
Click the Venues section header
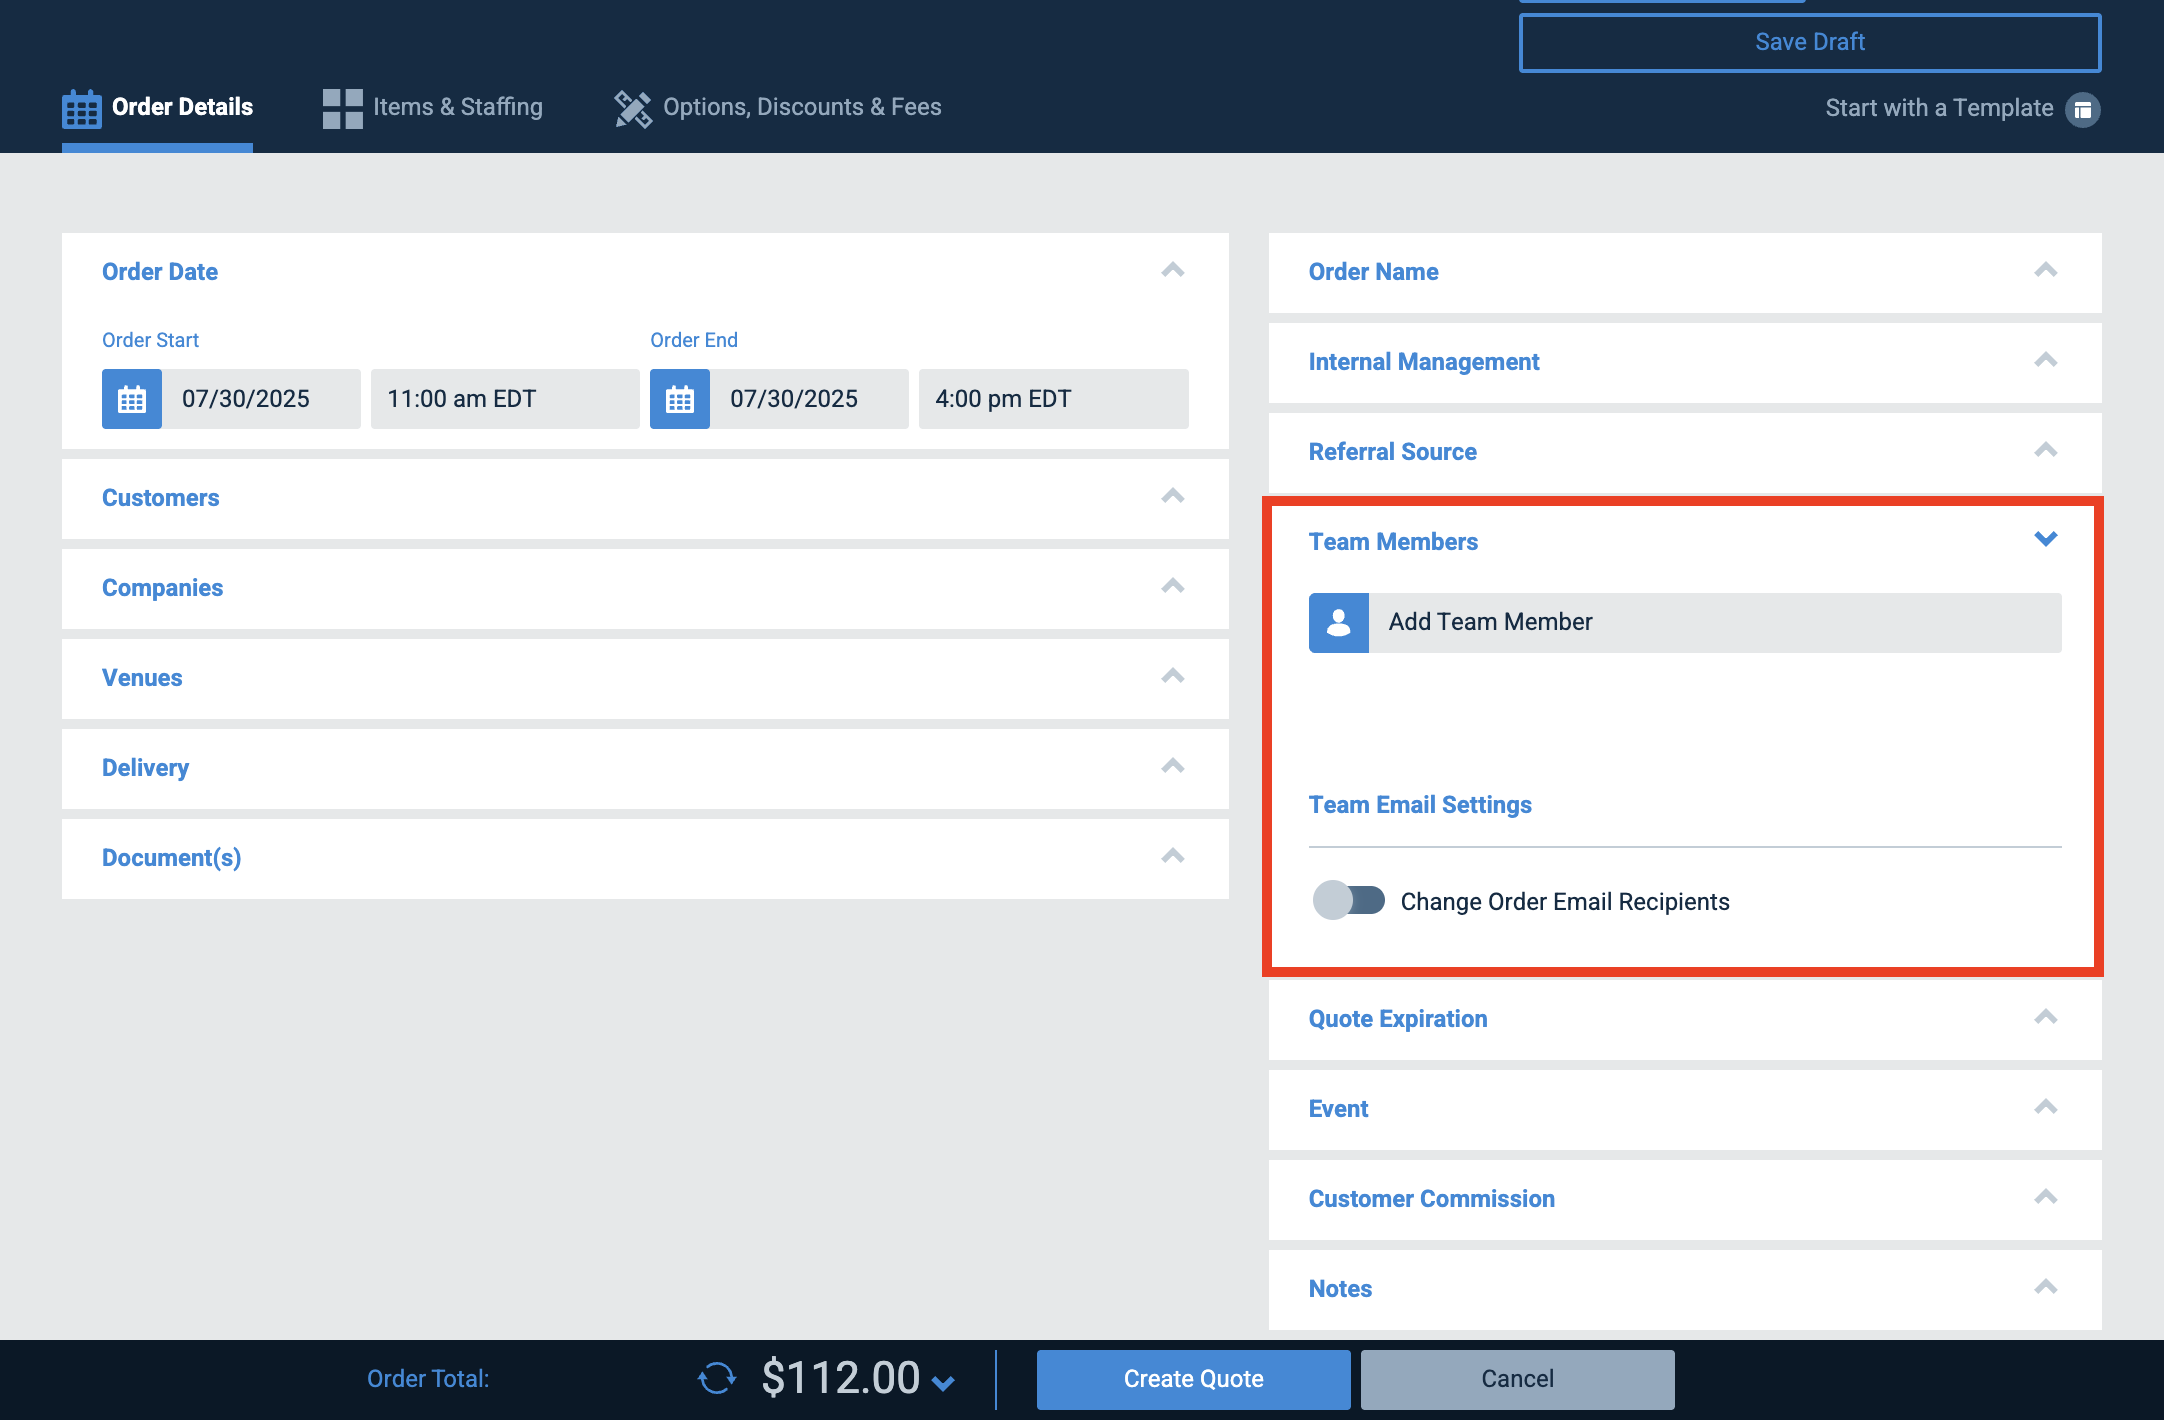tap(645, 679)
